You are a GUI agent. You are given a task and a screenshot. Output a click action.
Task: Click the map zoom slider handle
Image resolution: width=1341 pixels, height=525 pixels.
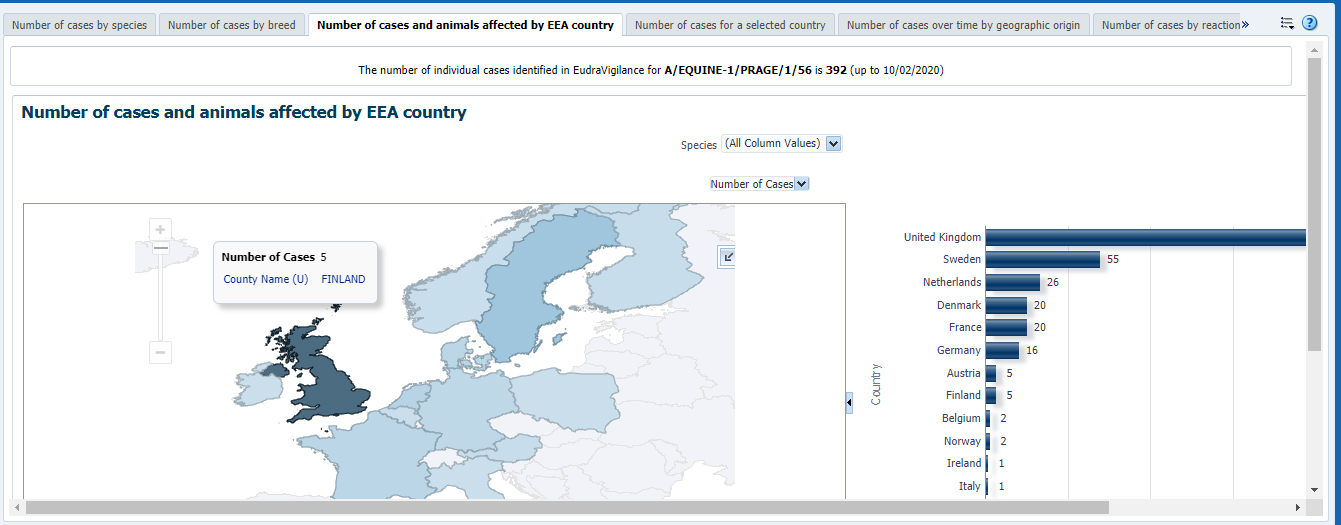(160, 247)
